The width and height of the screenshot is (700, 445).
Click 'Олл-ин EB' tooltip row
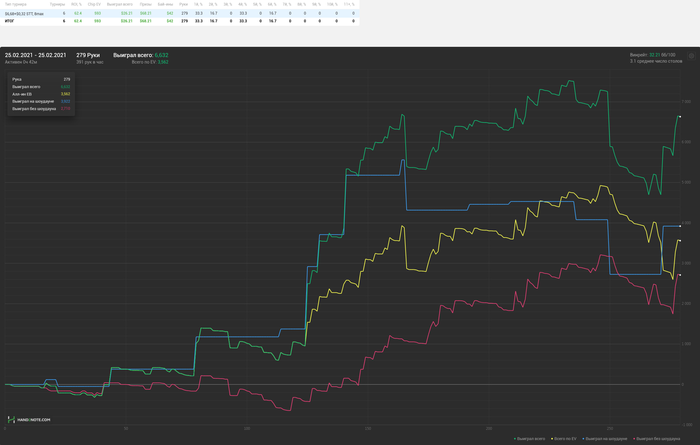point(41,94)
